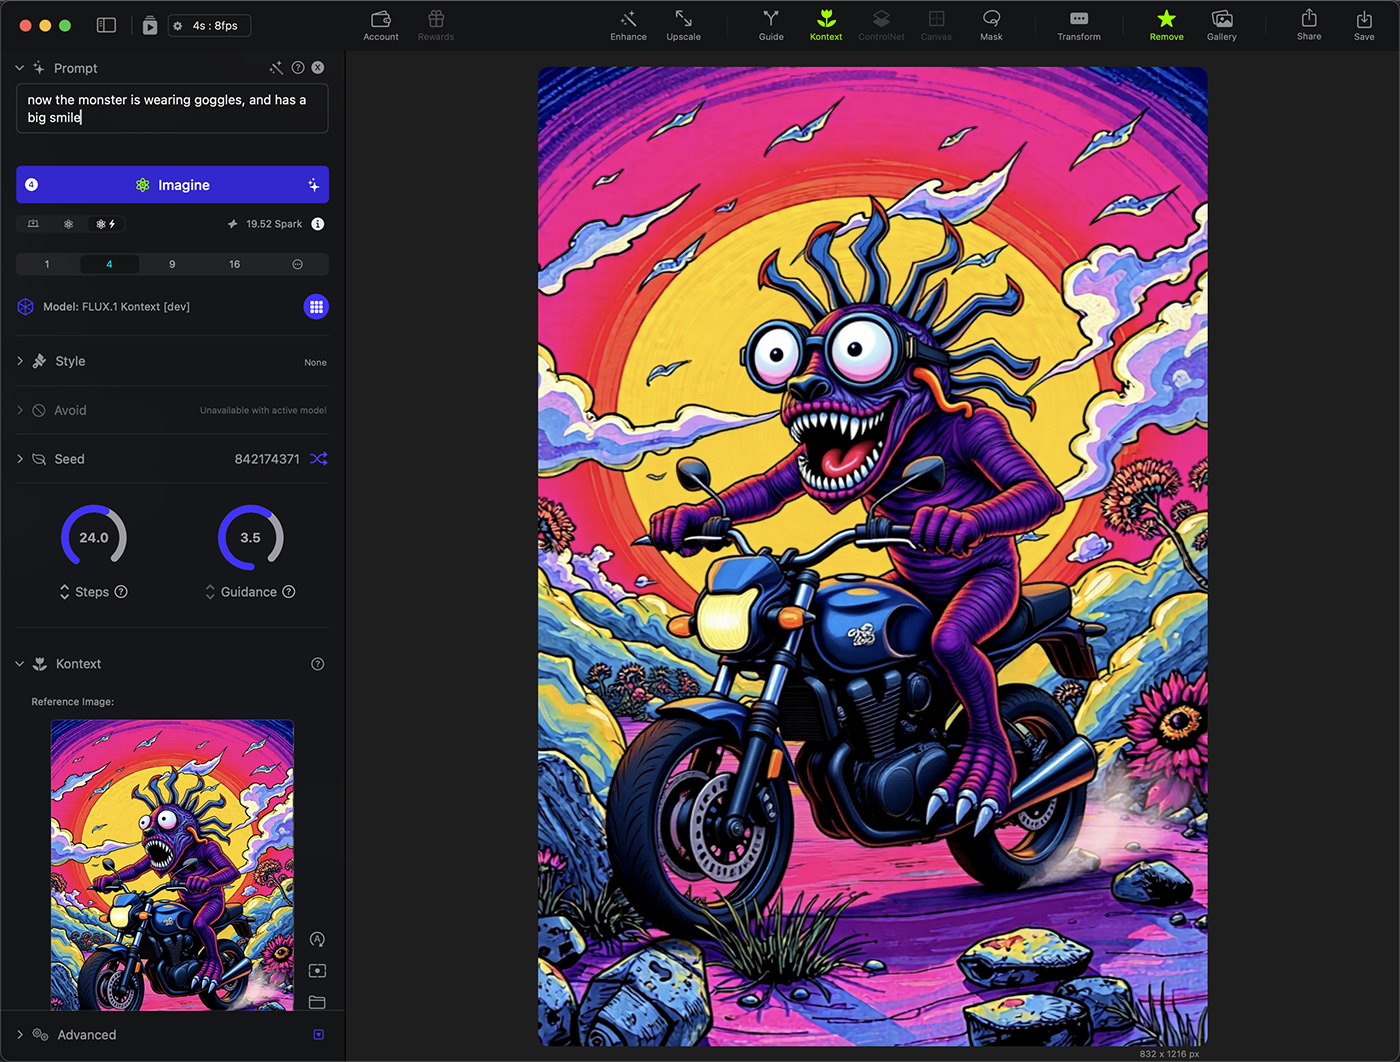Toggle the left sidebar panel visibility
Screen dimensions: 1400x1062
click(106, 25)
